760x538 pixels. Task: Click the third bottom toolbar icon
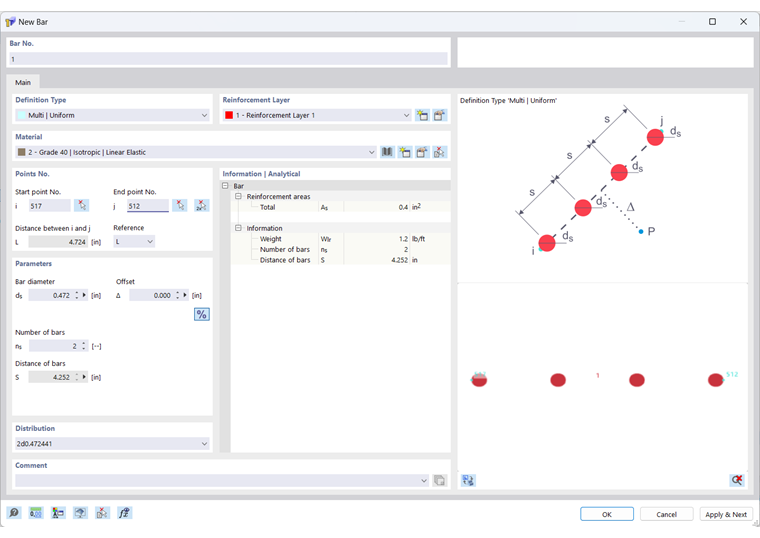pyautogui.click(x=58, y=513)
